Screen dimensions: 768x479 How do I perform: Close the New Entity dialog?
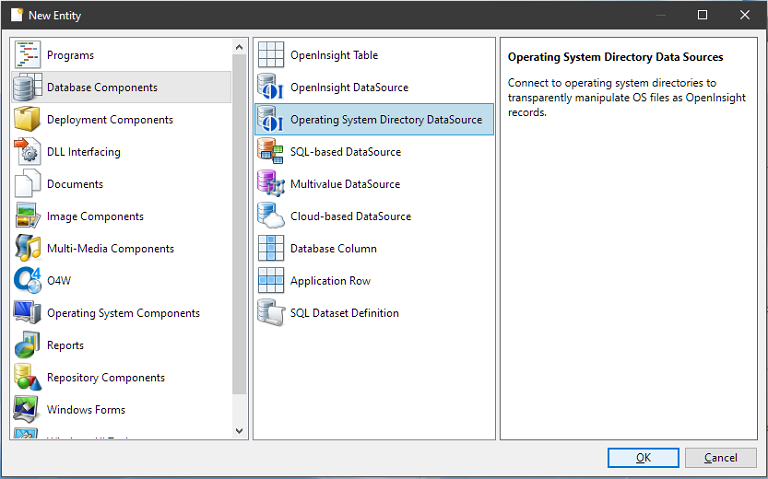(744, 15)
